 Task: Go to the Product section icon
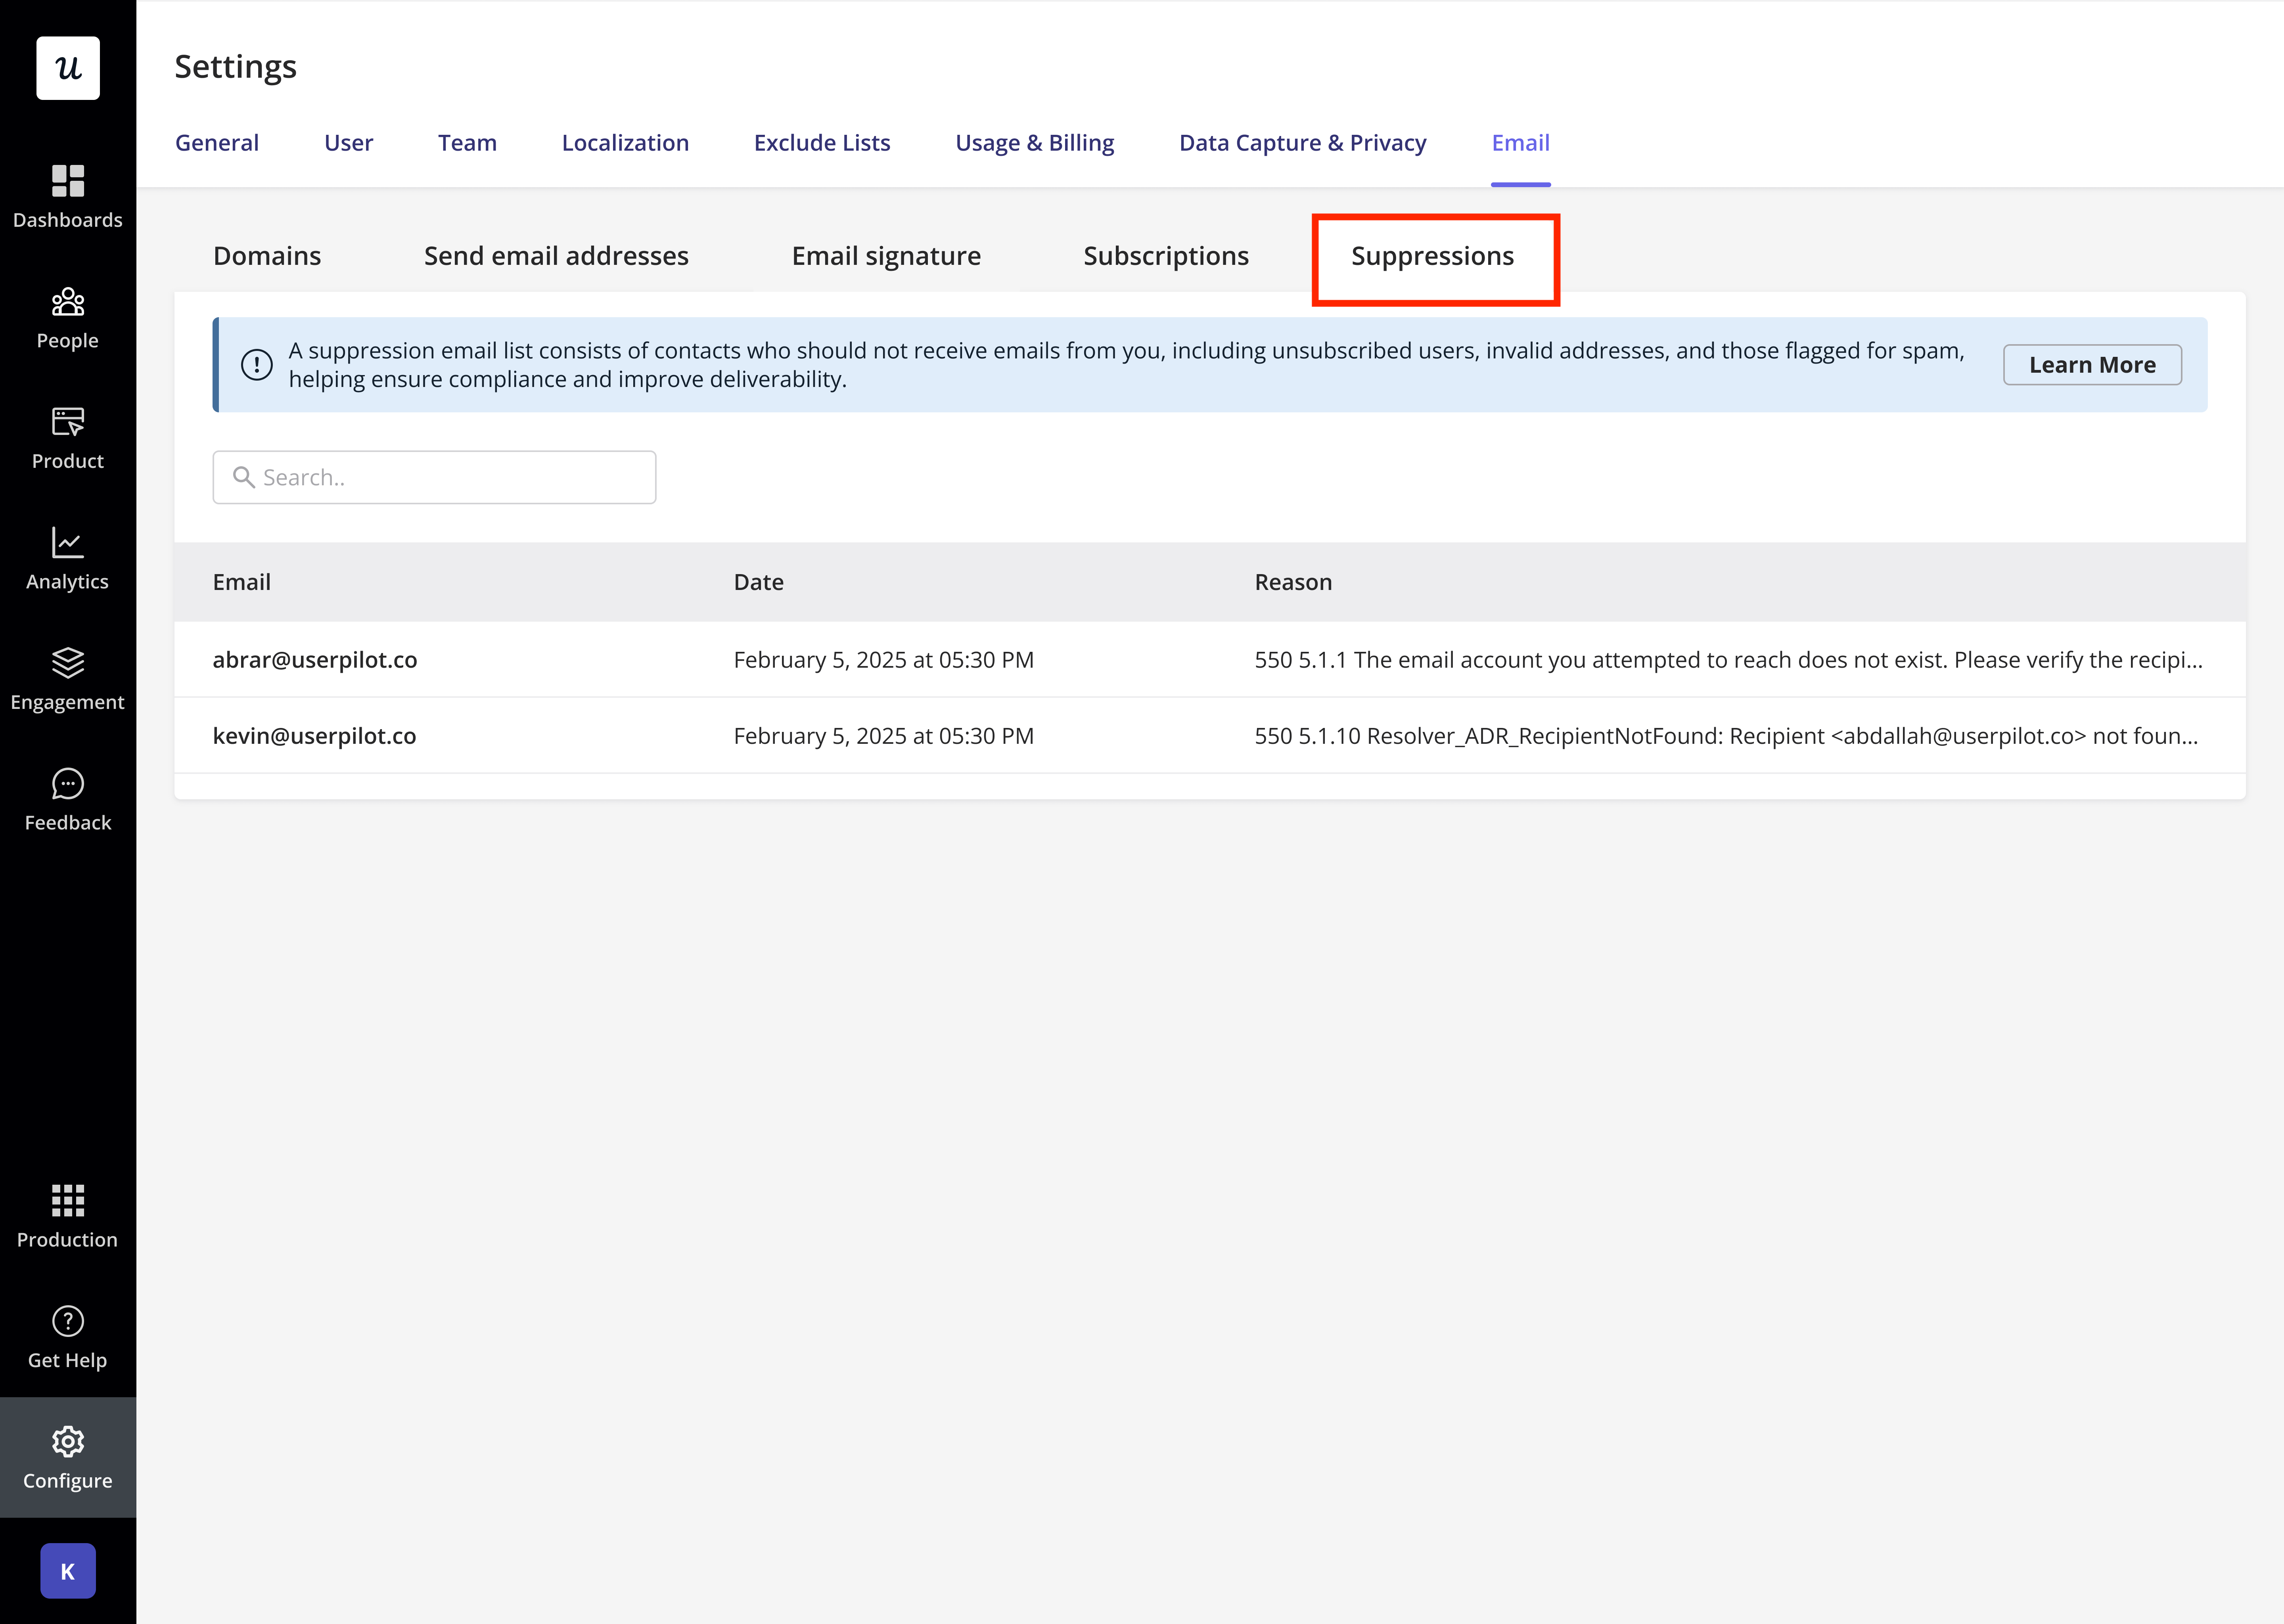tap(68, 422)
